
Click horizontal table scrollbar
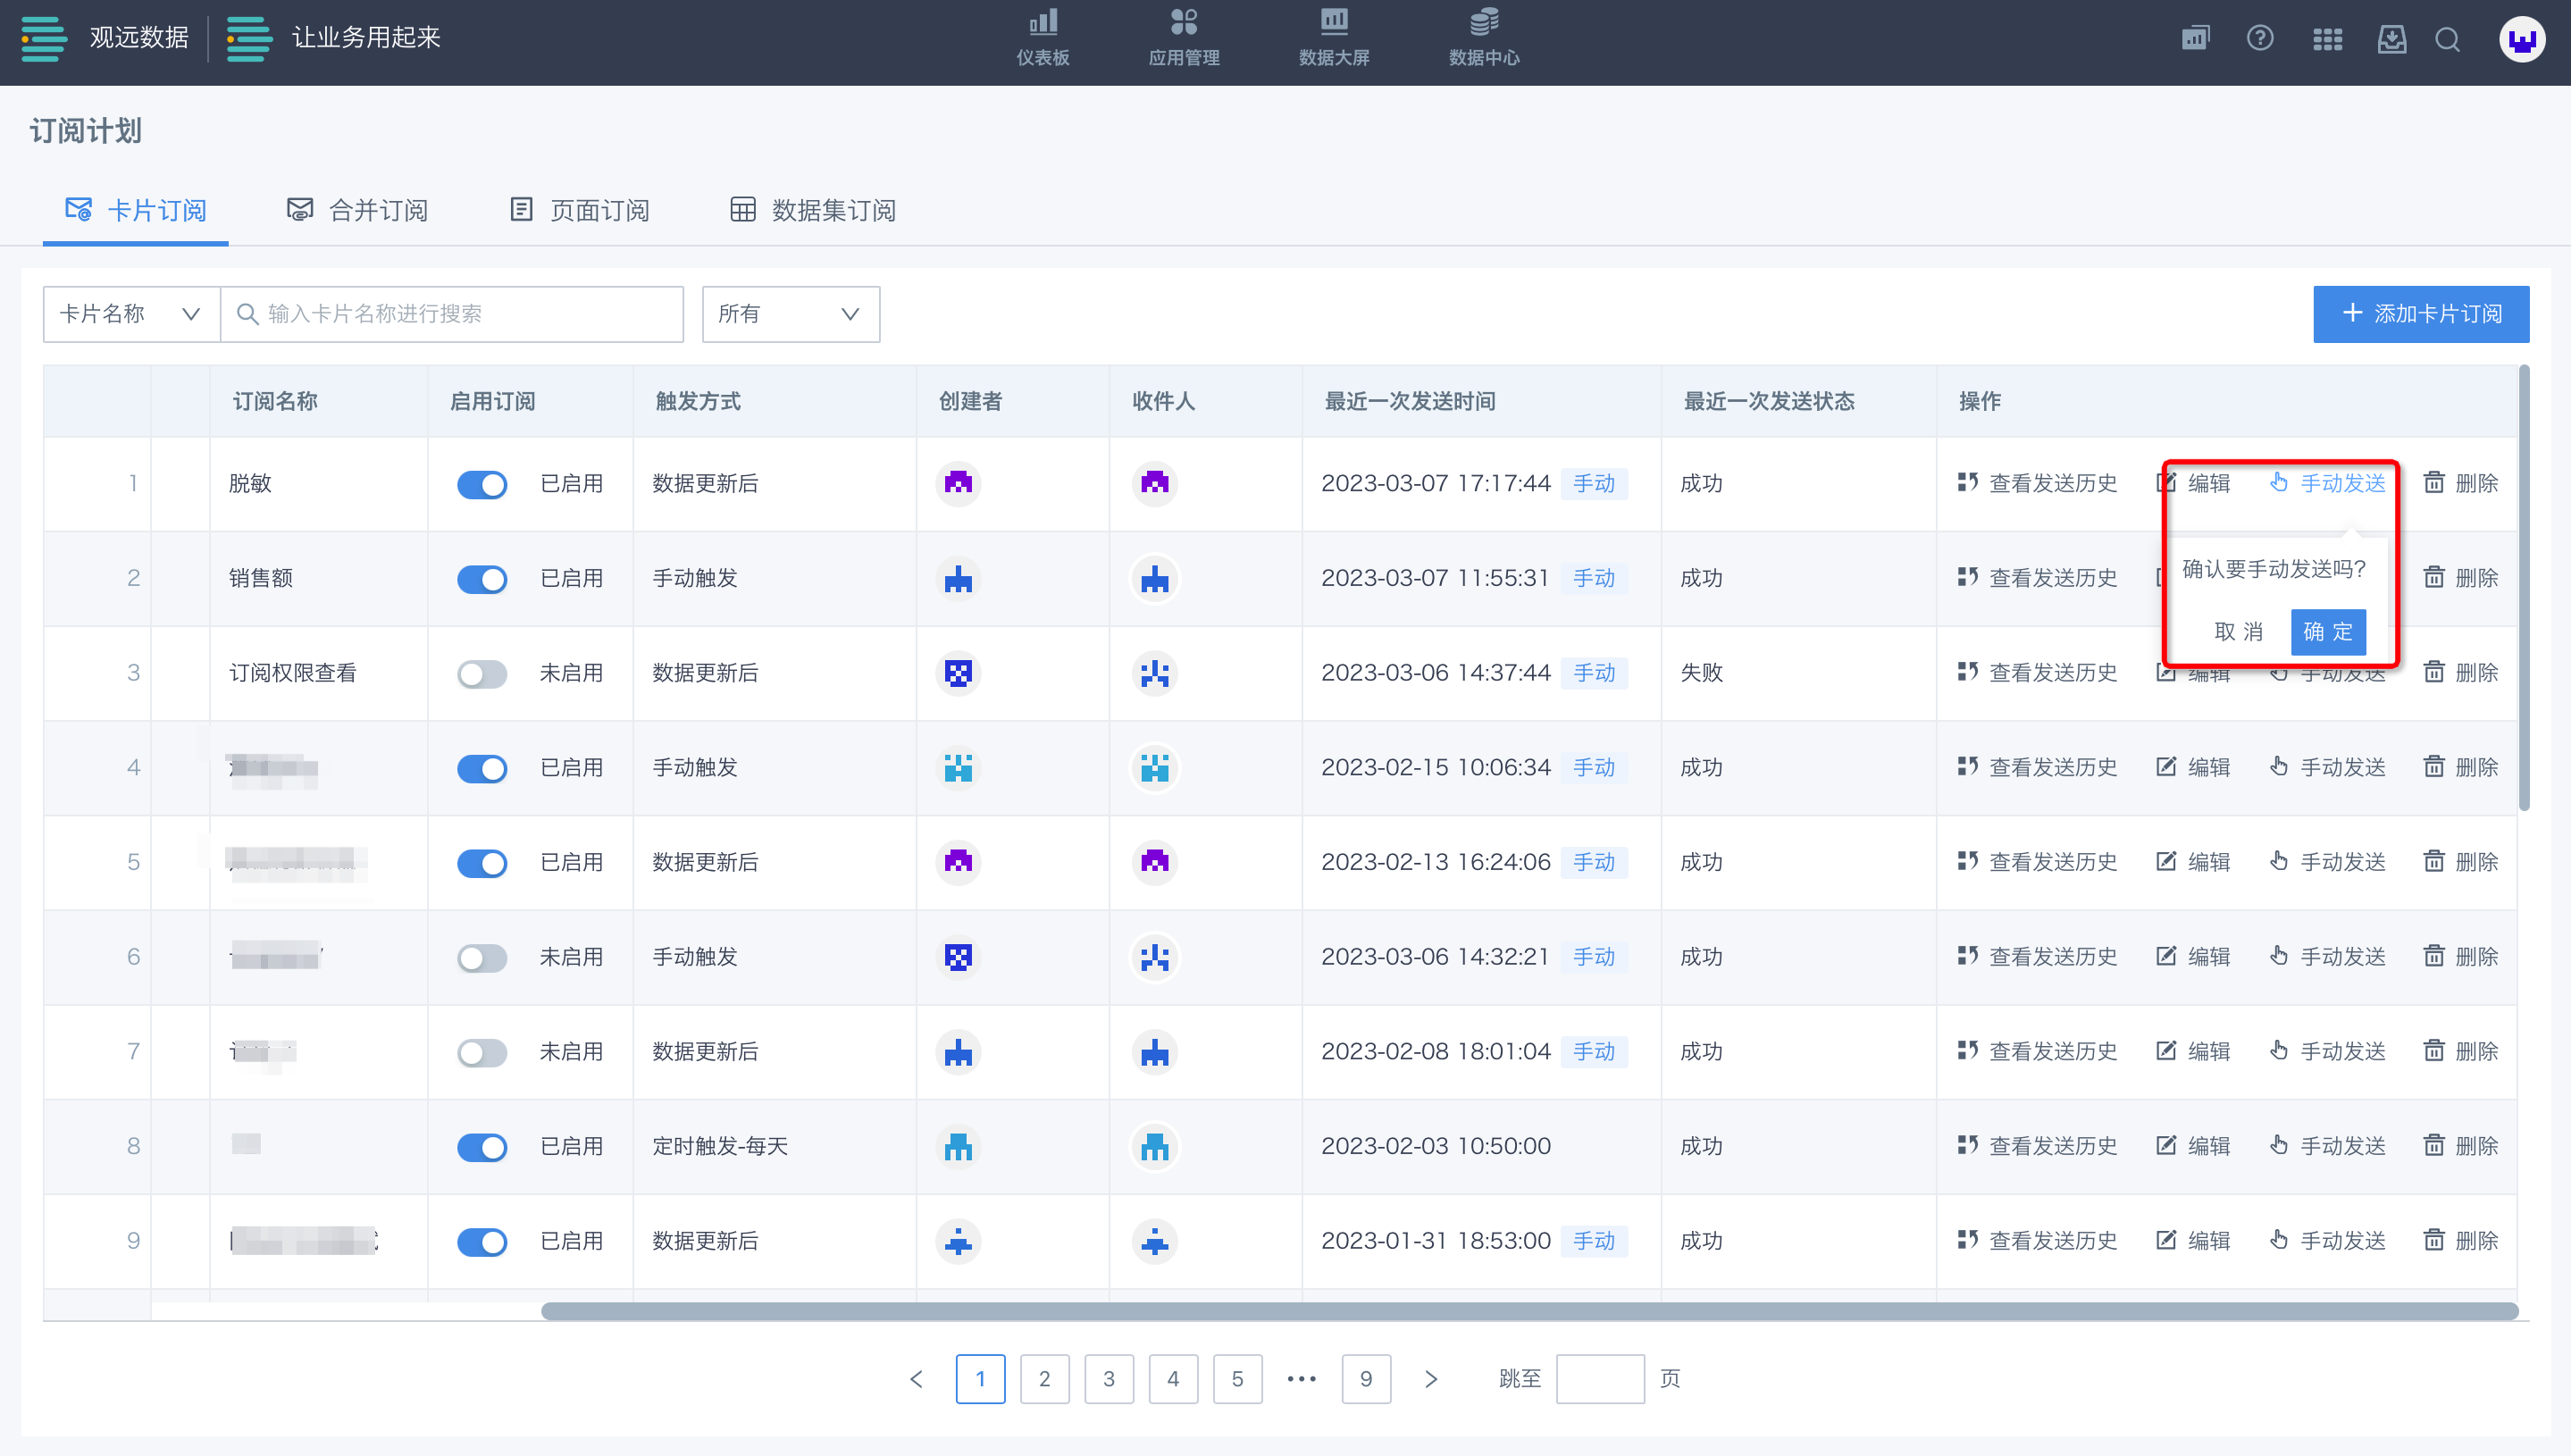pyautogui.click(x=1529, y=1311)
